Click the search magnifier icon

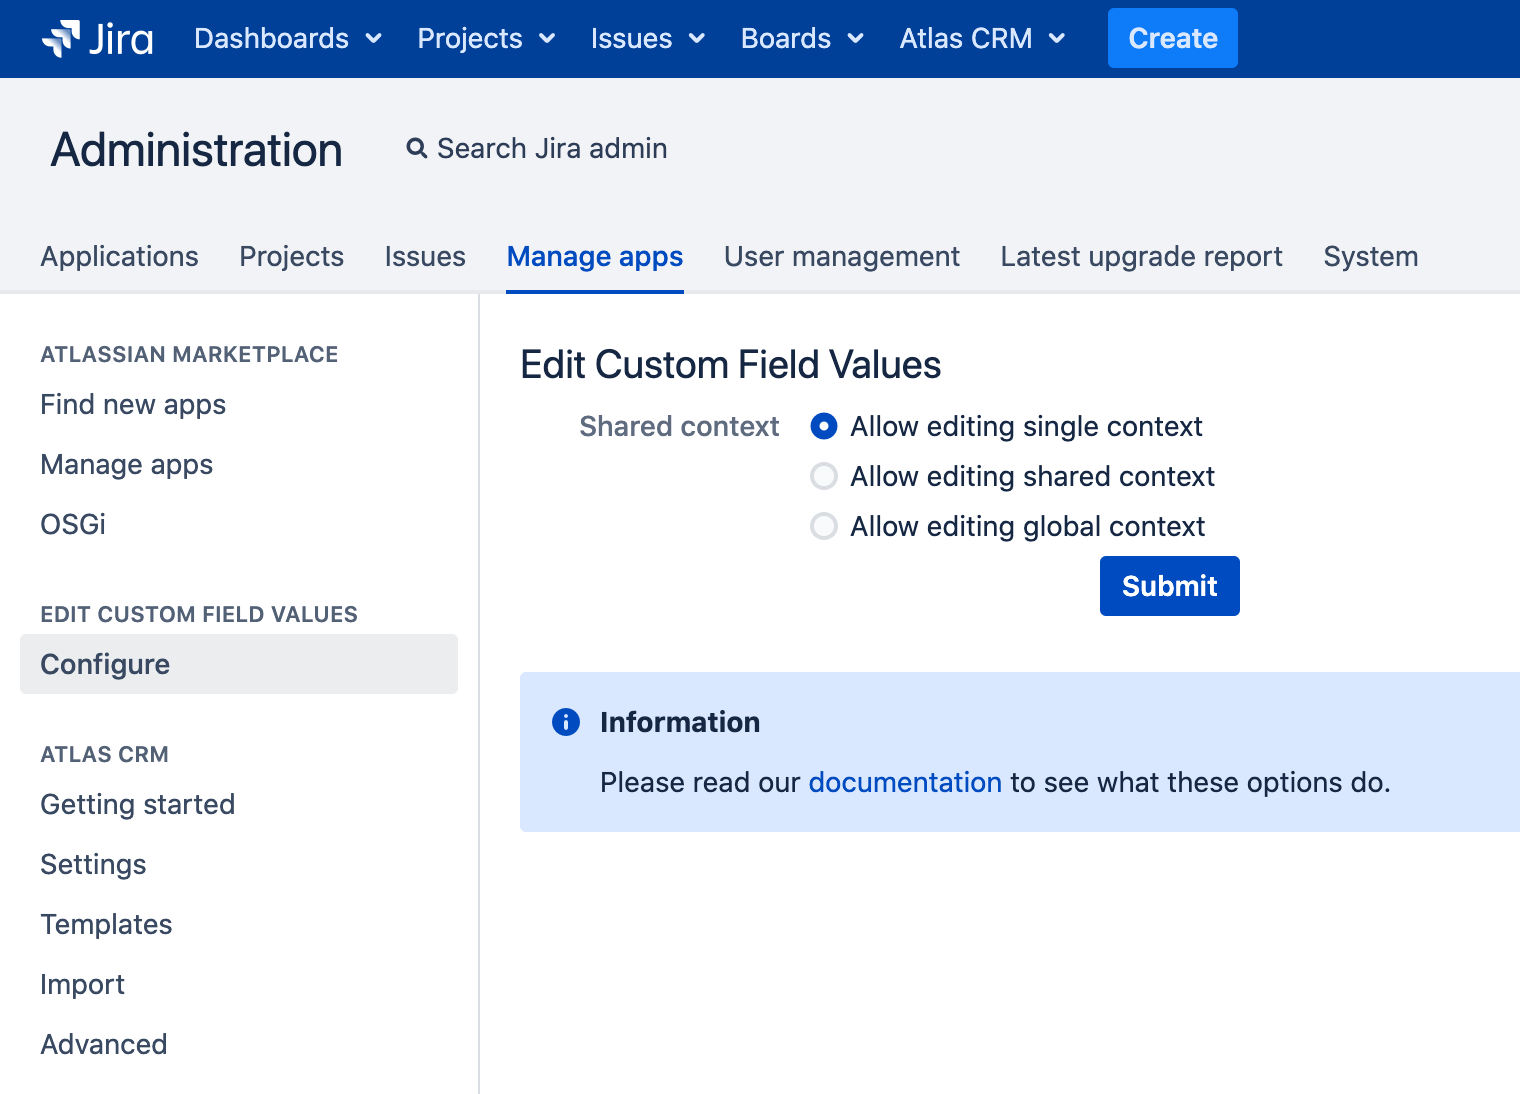pos(416,149)
